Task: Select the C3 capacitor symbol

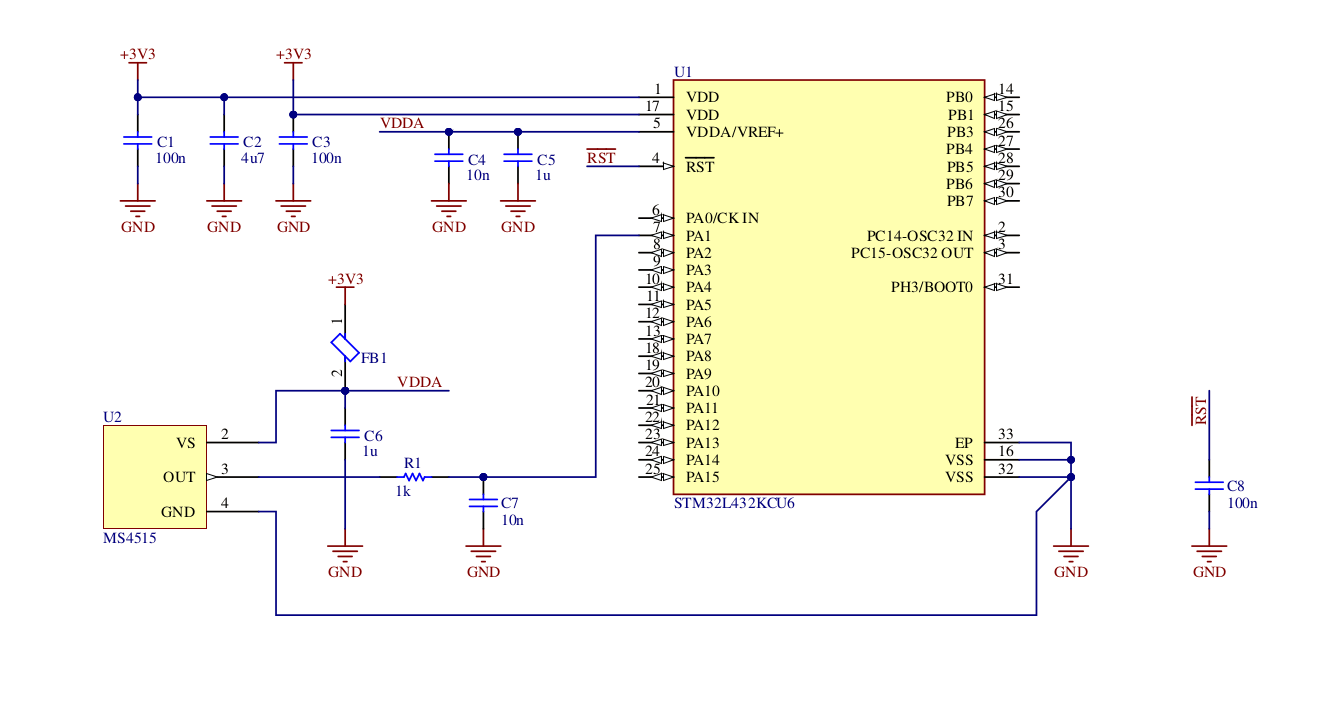Action: point(292,142)
